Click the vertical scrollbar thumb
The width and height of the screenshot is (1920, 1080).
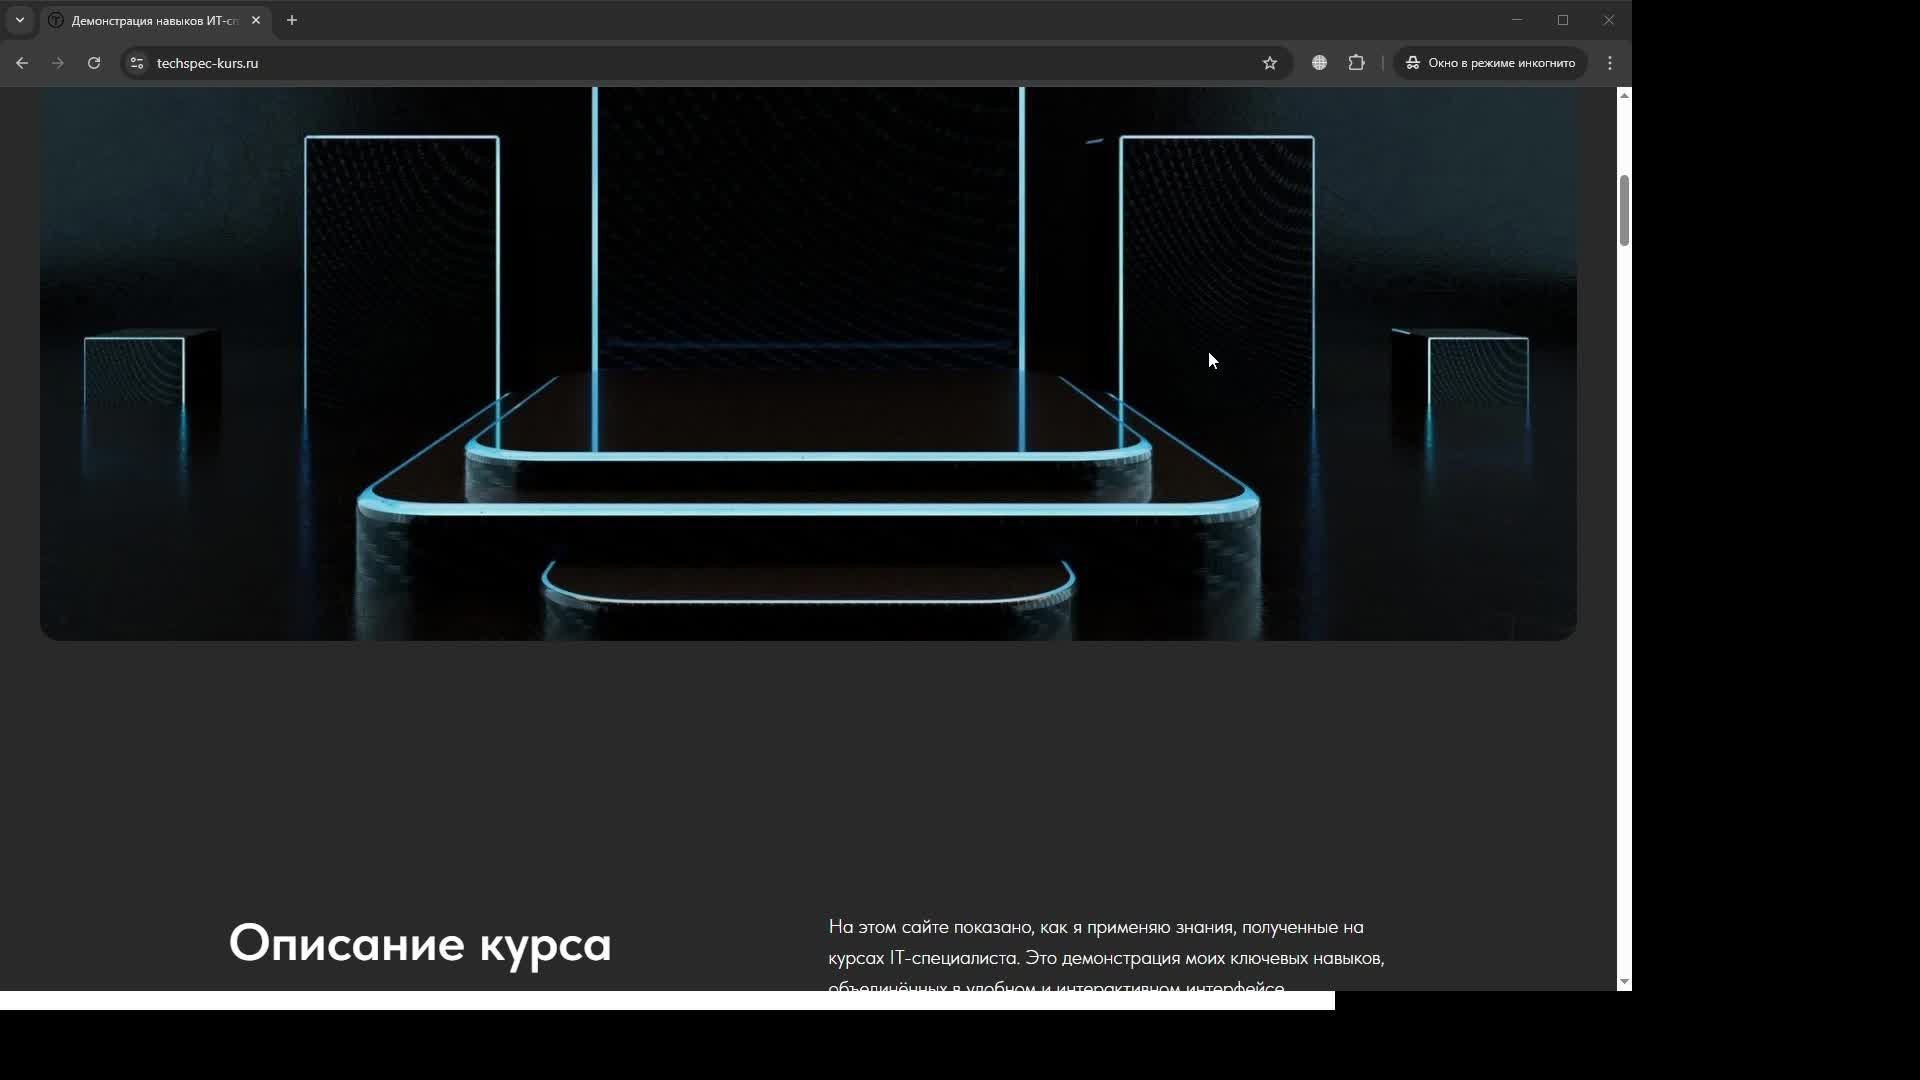[1624, 210]
